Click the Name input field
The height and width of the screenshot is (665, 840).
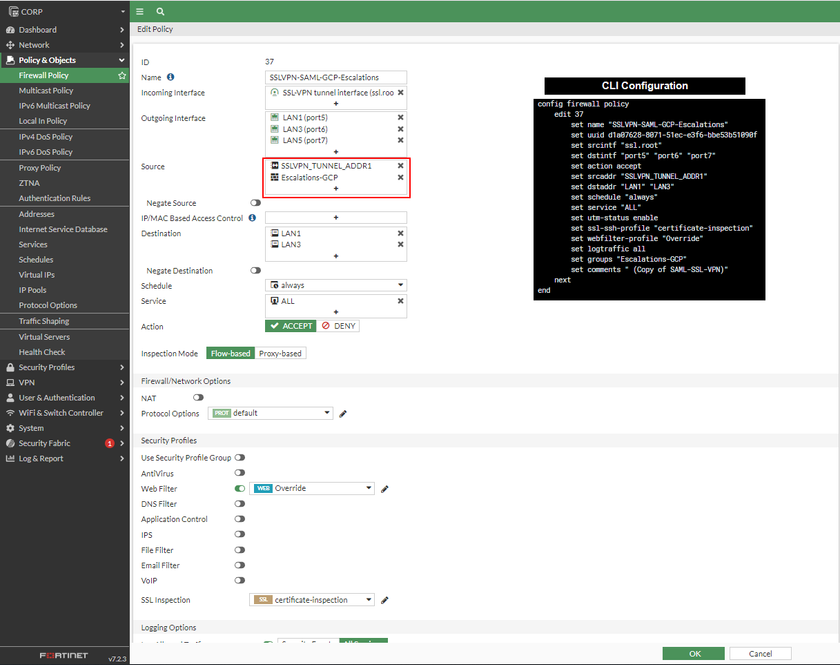pos(335,77)
